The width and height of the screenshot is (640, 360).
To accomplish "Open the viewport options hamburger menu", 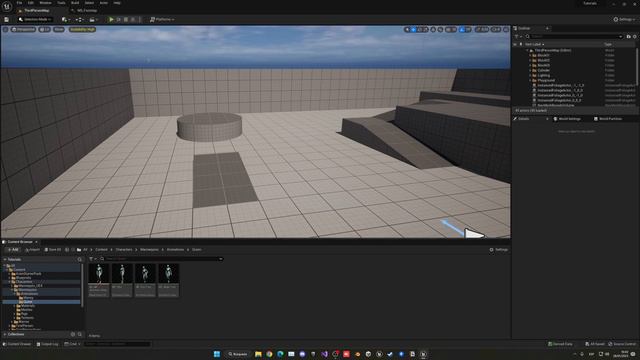I will coord(5,29).
